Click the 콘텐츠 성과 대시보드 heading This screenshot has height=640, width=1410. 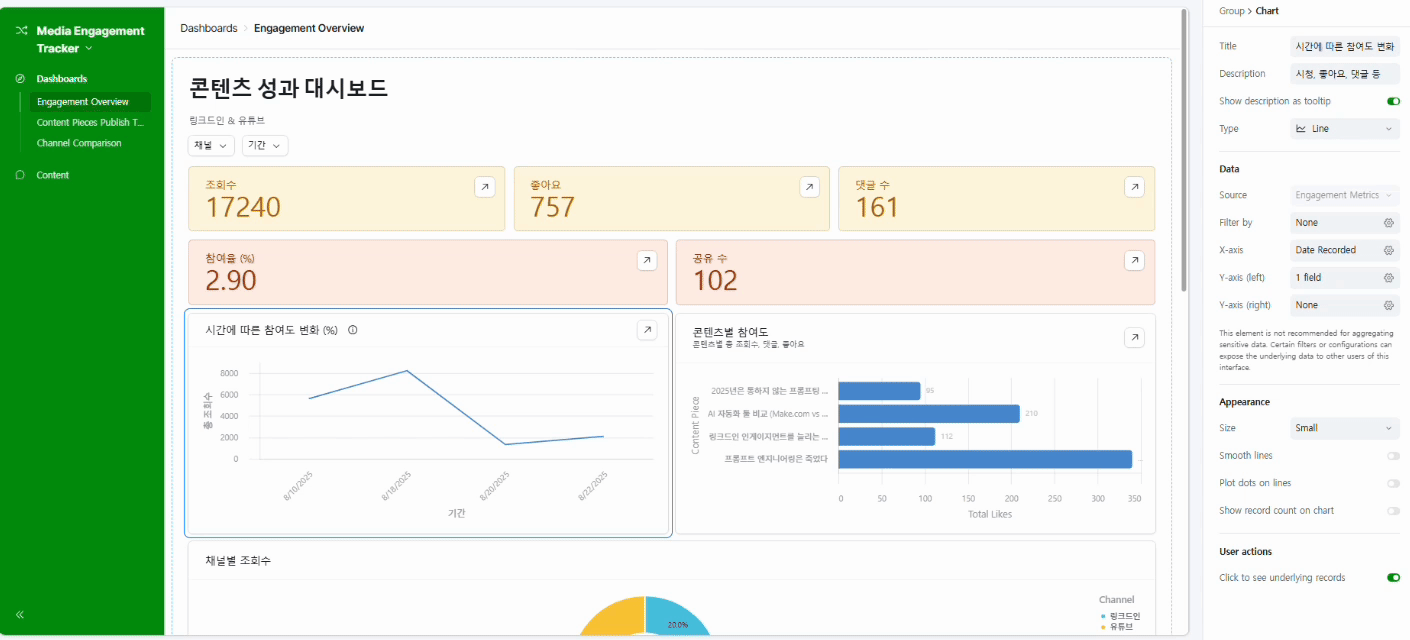click(x=288, y=88)
